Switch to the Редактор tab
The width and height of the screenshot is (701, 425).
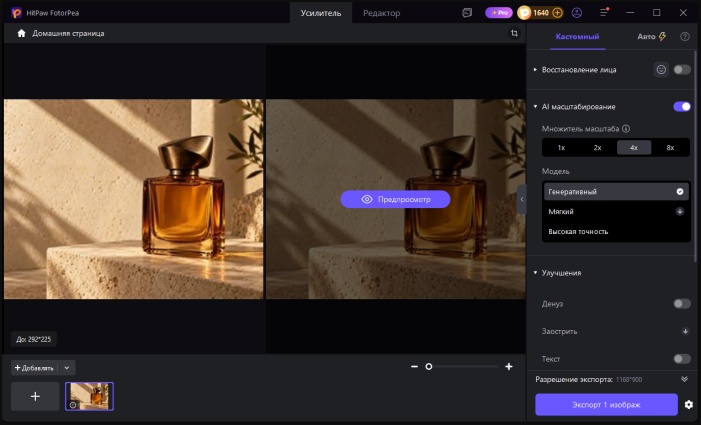coord(381,13)
